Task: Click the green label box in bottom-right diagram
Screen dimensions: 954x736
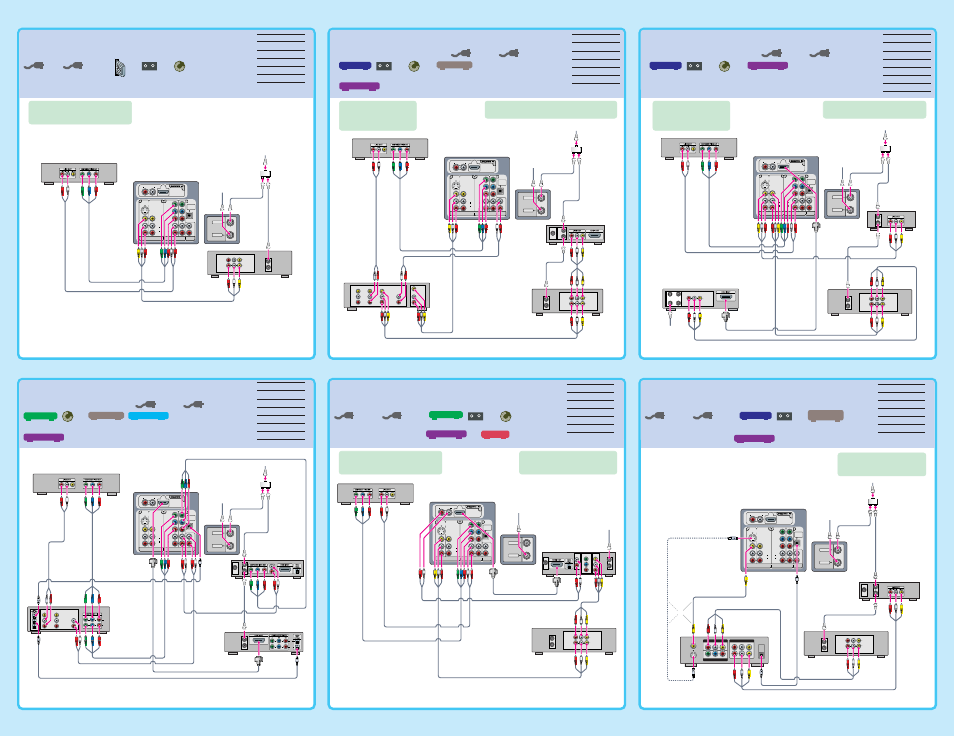Action: point(882,464)
